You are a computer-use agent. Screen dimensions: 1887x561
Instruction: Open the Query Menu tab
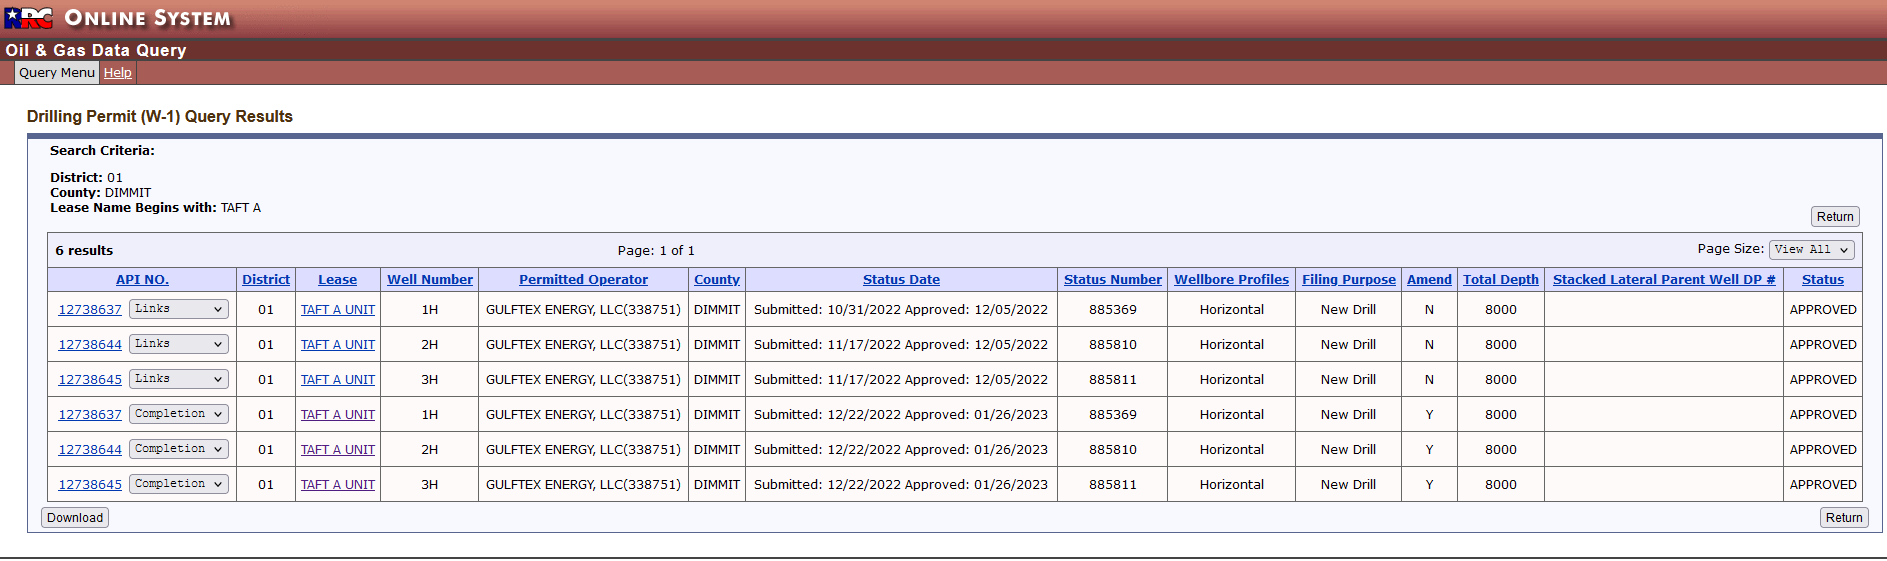(x=57, y=73)
